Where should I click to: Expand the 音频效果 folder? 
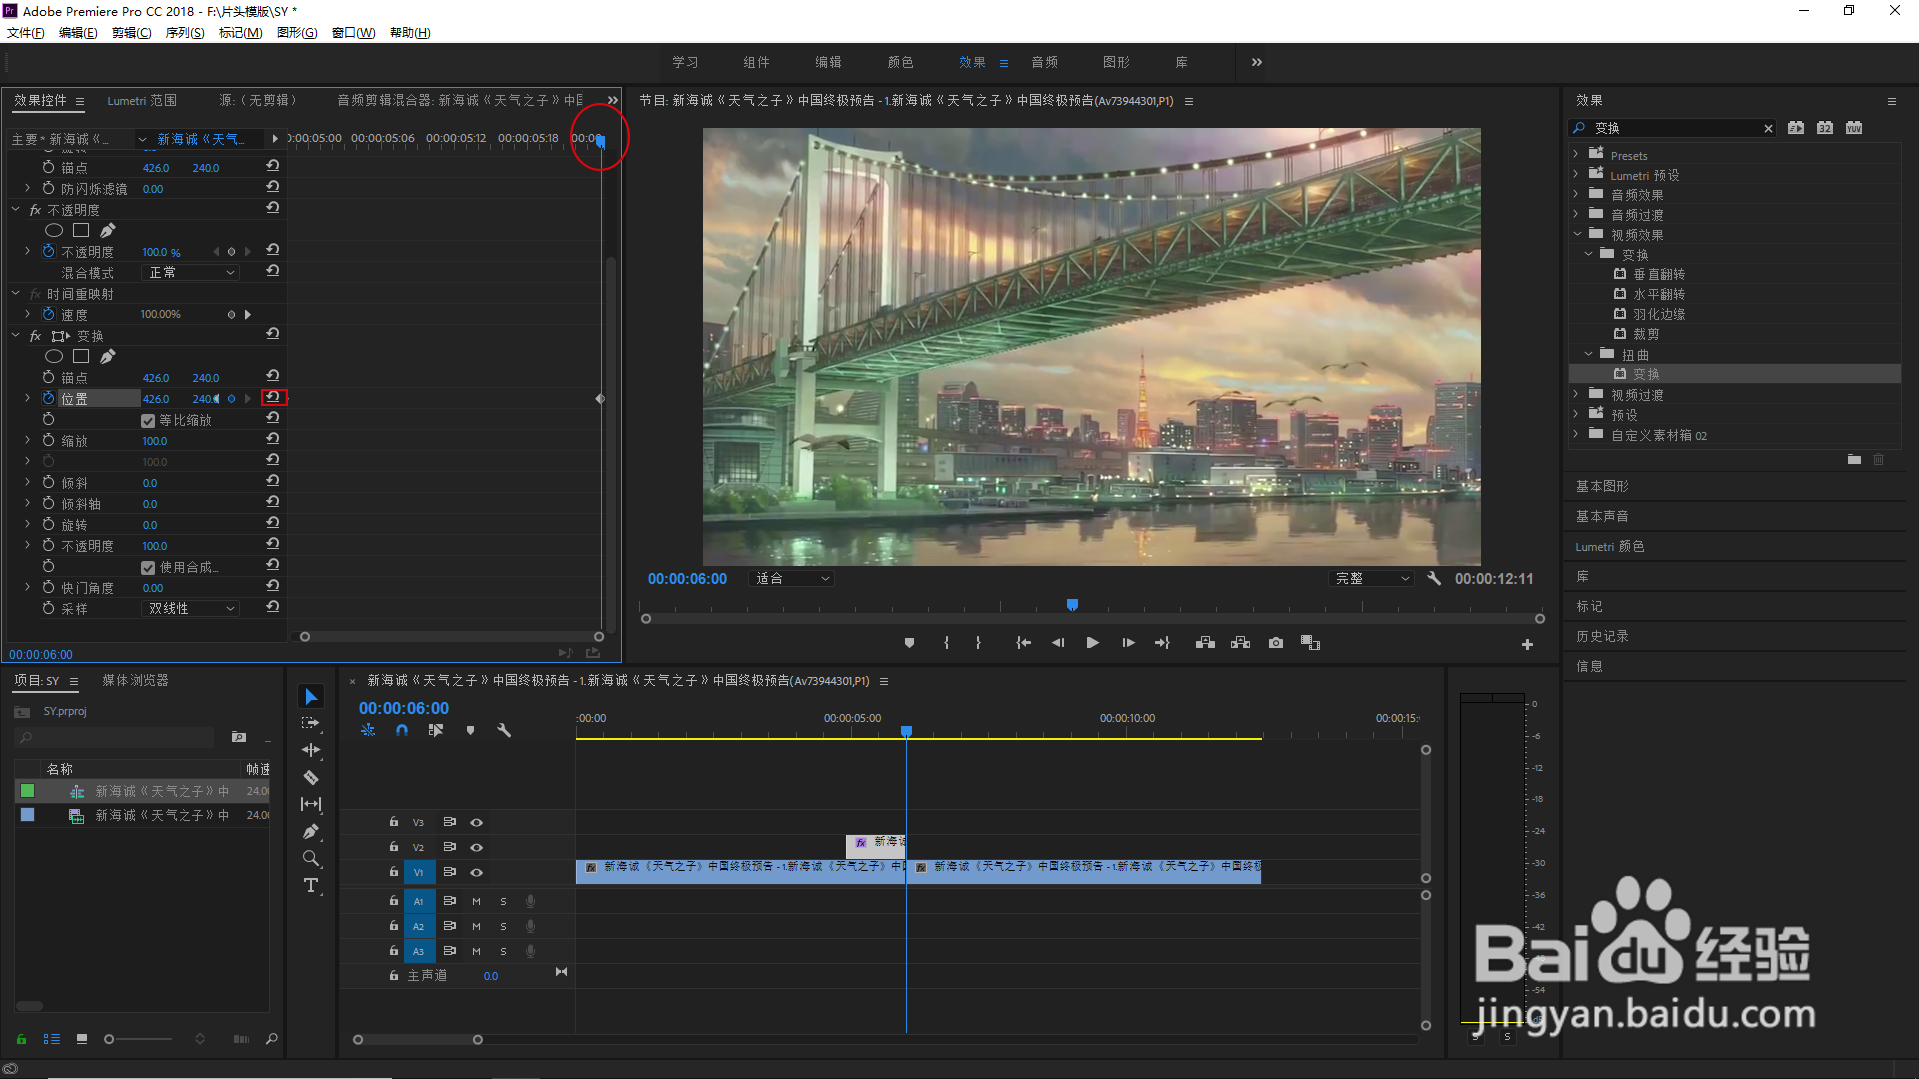pyautogui.click(x=1575, y=194)
